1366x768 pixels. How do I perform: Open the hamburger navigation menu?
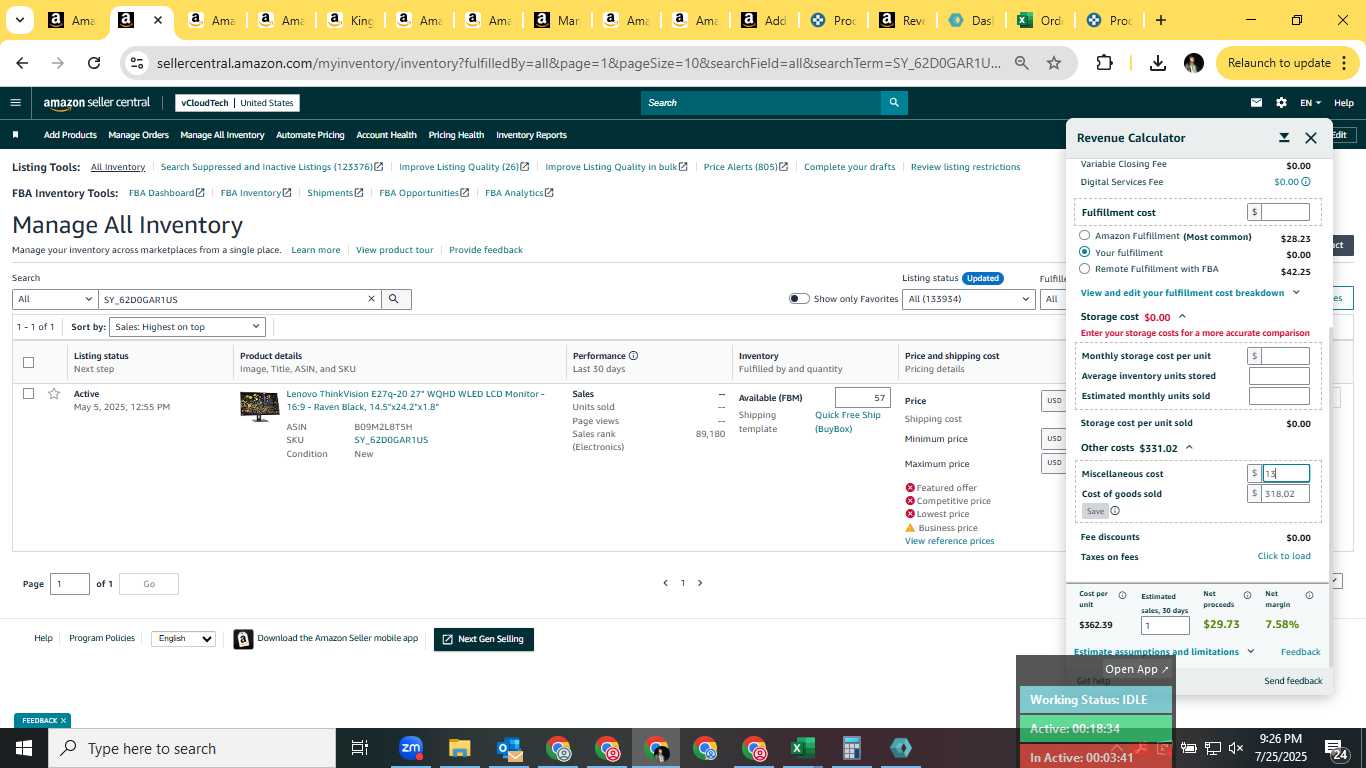tap(15, 103)
